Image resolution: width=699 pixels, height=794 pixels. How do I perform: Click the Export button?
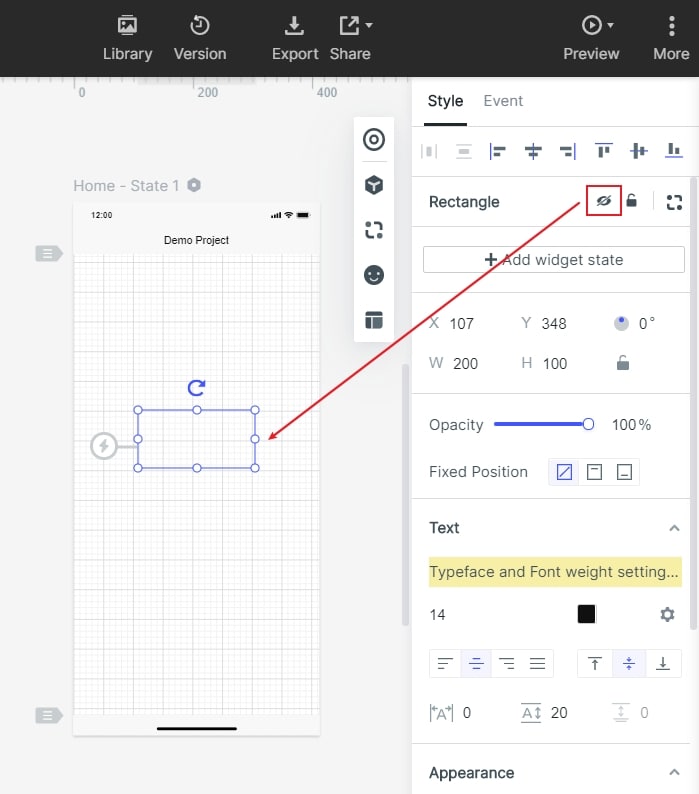(x=295, y=38)
